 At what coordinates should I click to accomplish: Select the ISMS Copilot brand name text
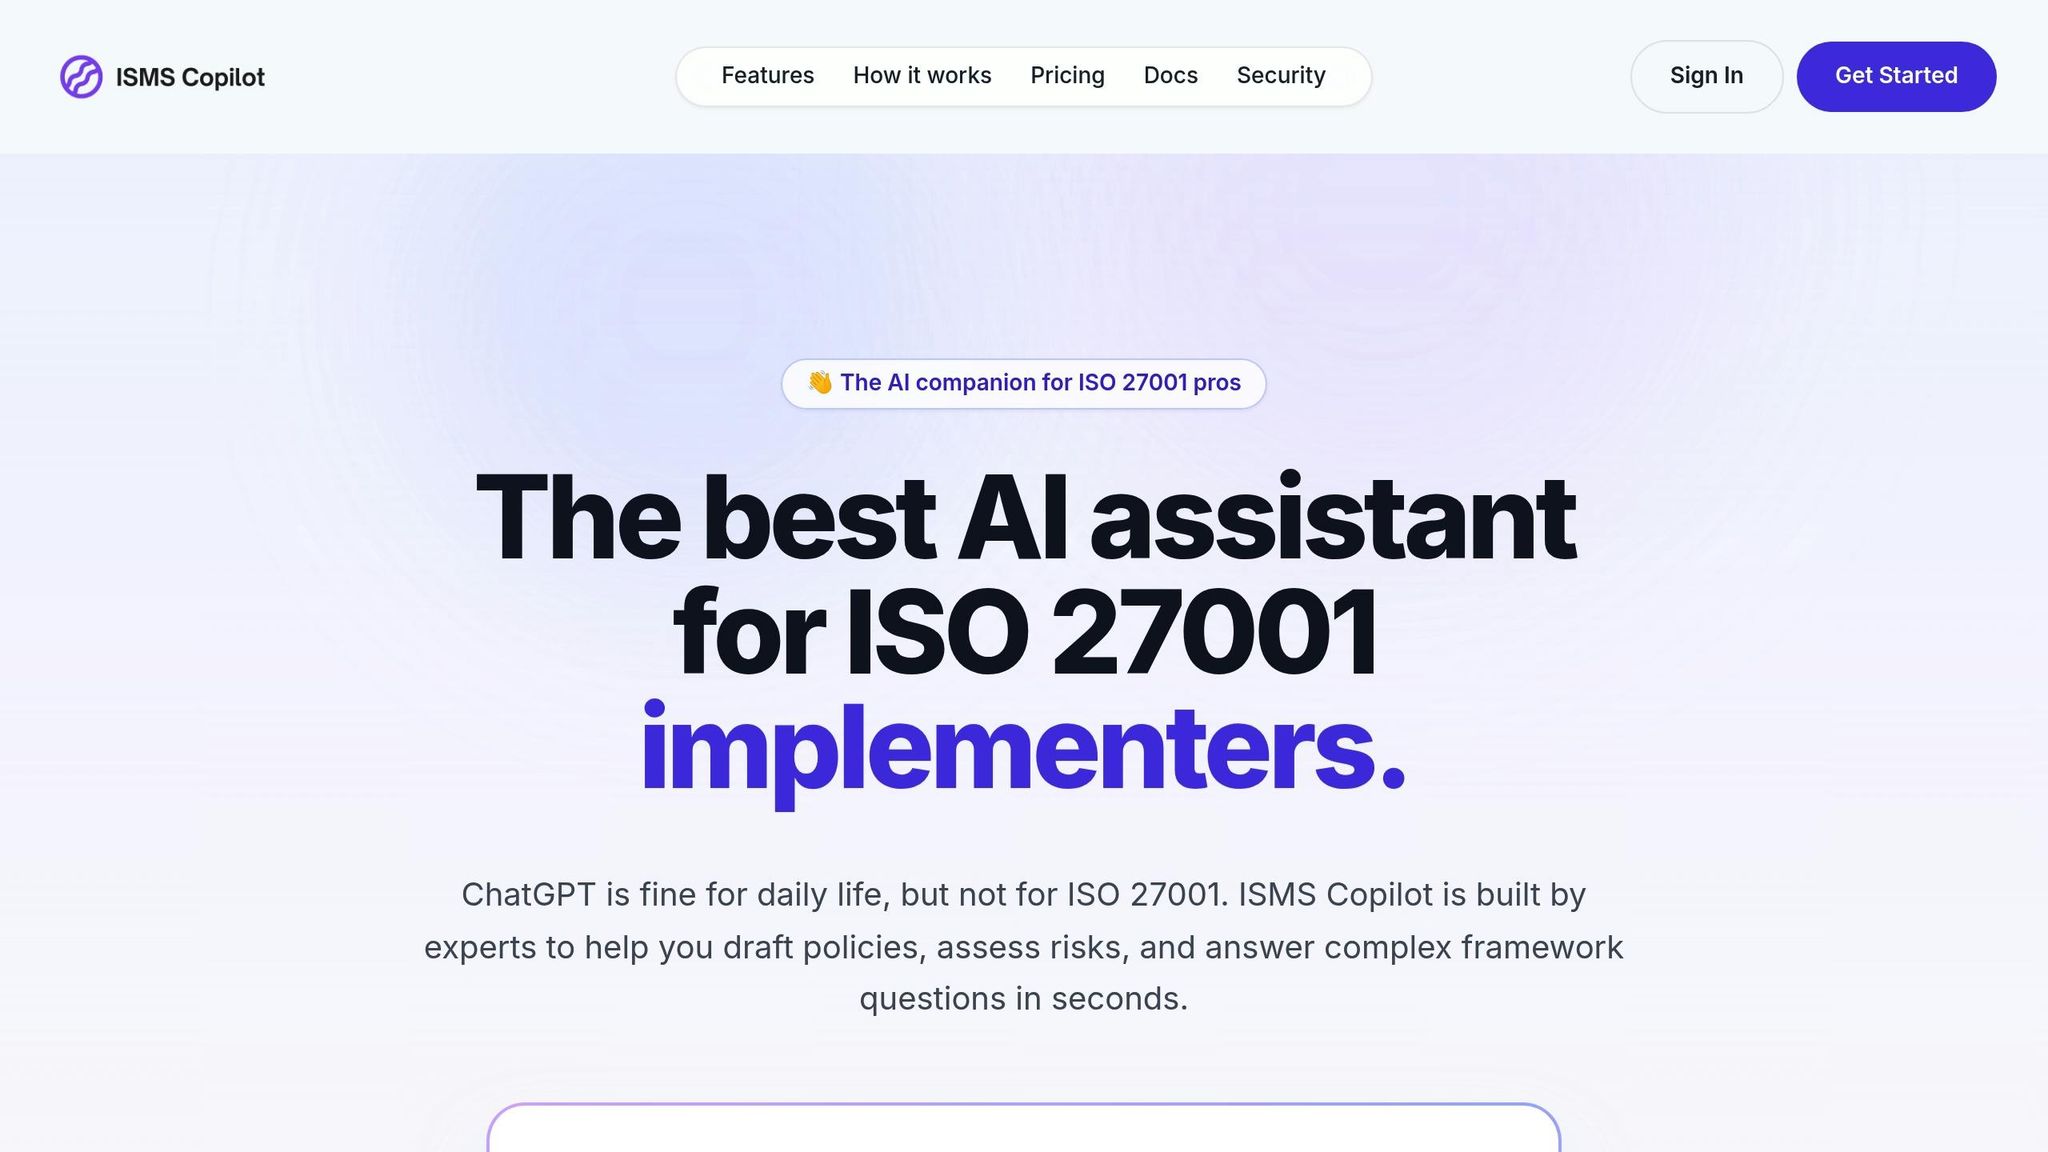190,76
